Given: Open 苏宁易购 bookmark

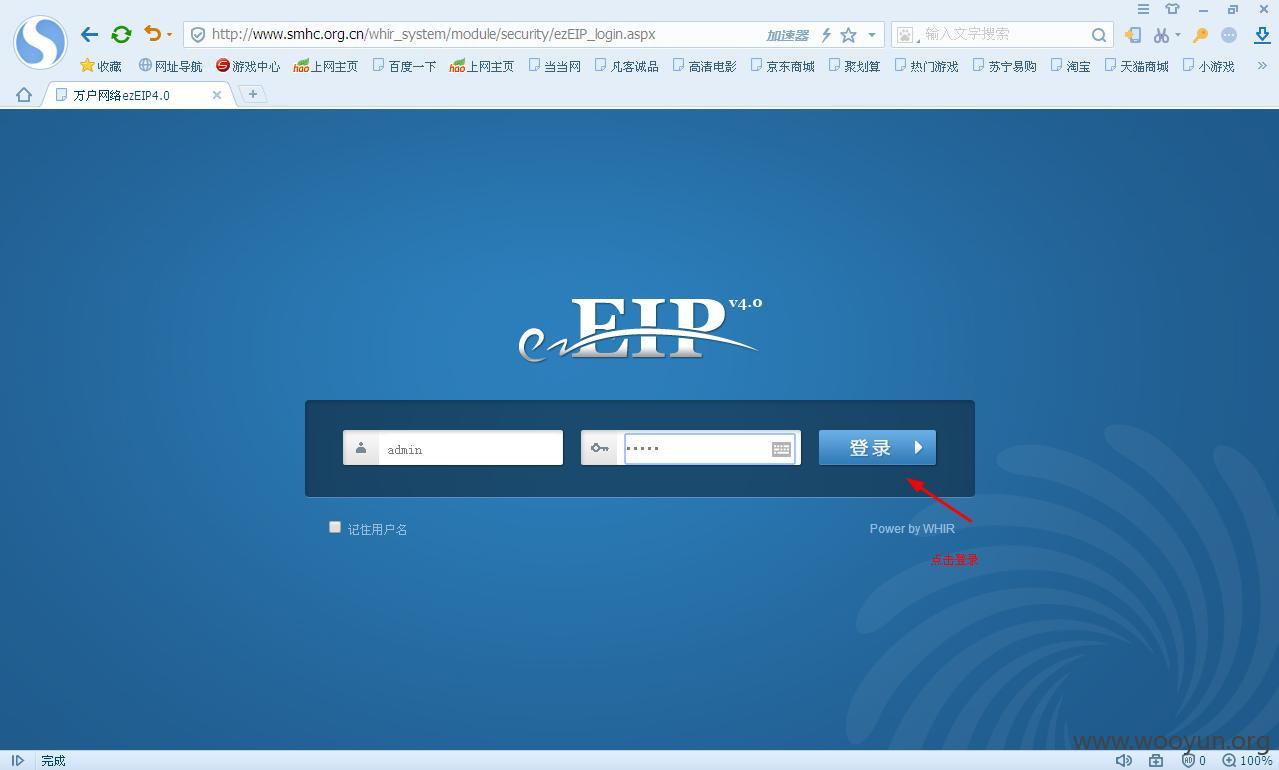Looking at the screenshot, I should click(1005, 66).
